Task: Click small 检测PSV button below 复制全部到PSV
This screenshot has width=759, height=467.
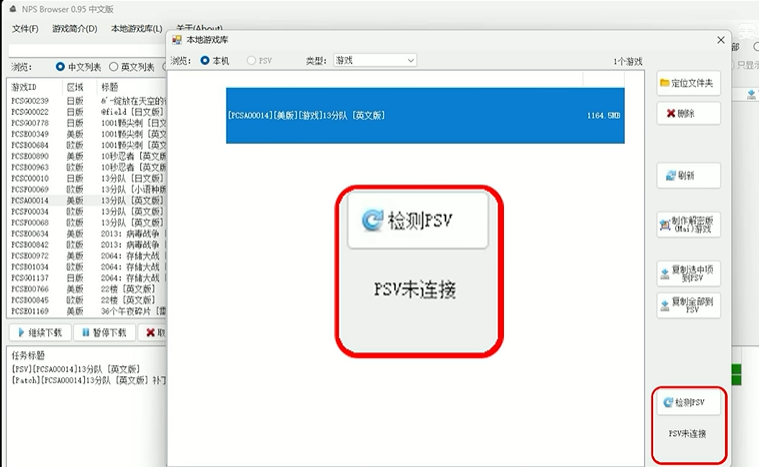Action: 688,402
